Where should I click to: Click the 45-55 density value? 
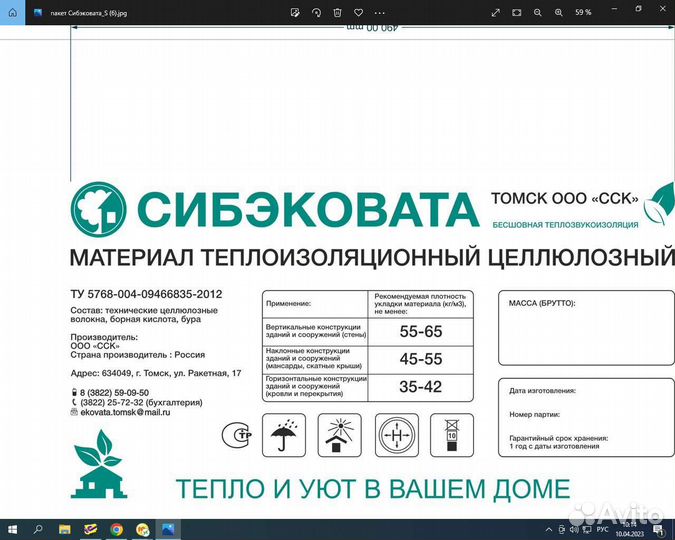click(x=421, y=359)
